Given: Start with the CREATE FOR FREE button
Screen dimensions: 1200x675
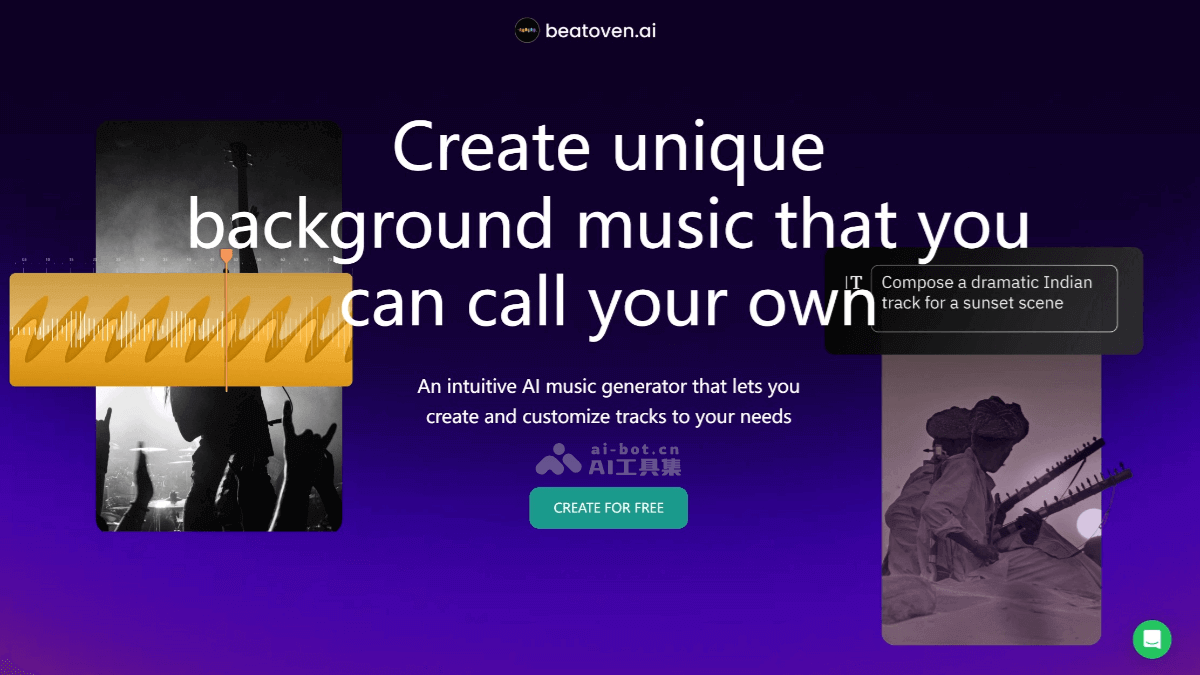Looking at the screenshot, I should click(x=608, y=508).
